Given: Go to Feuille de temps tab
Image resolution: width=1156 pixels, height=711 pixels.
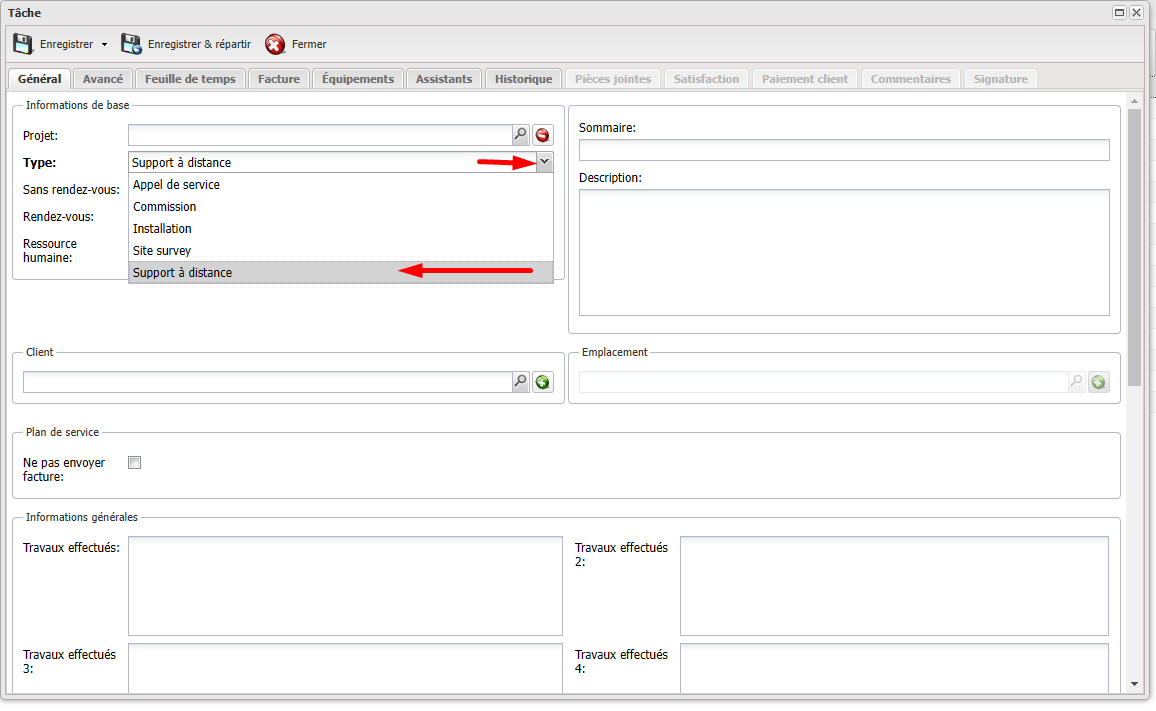Looking at the screenshot, I should pyautogui.click(x=190, y=79).
